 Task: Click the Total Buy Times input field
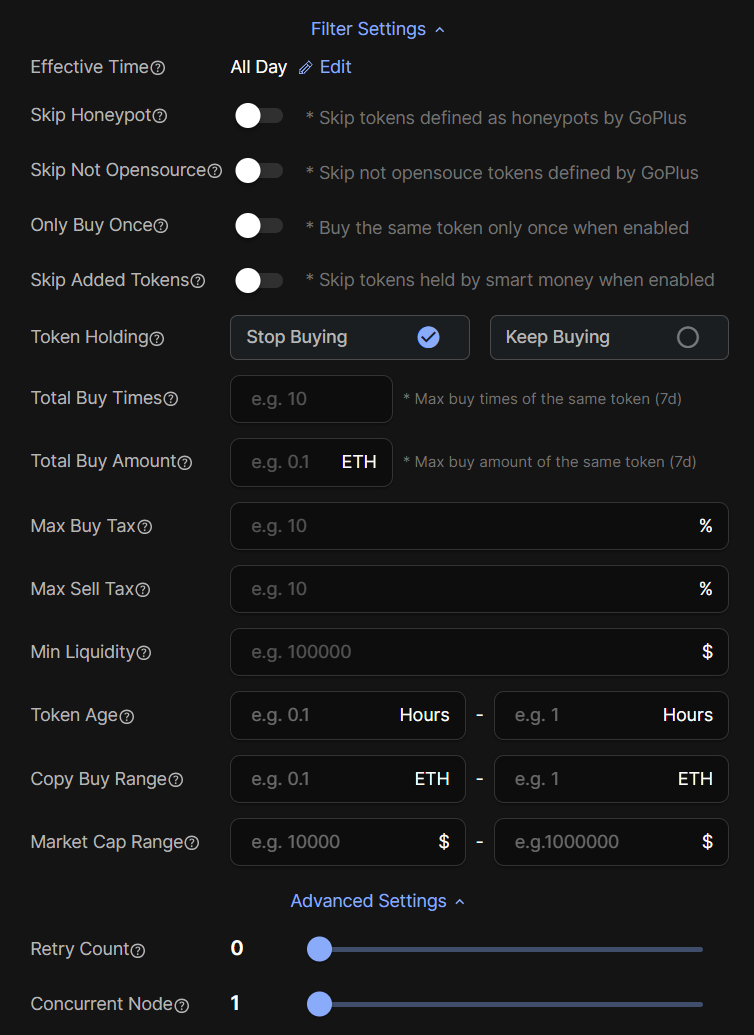(x=311, y=399)
